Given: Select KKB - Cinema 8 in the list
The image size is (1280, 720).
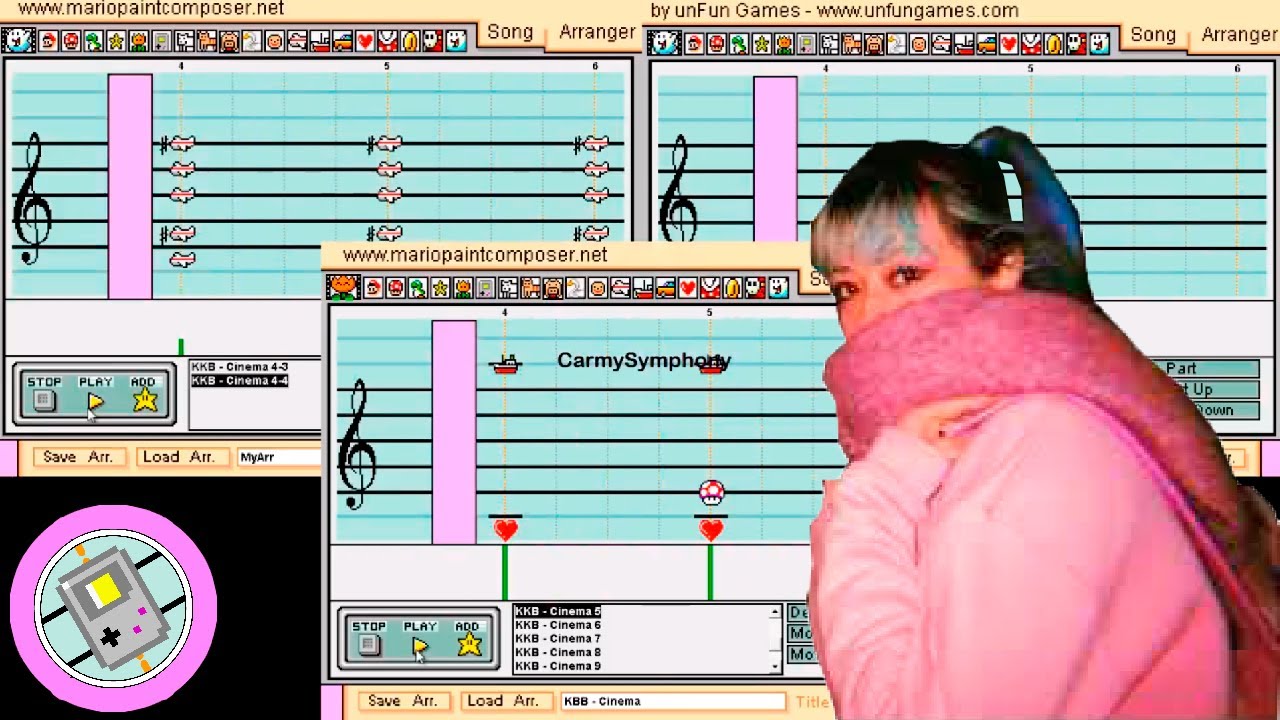Looking at the screenshot, I should [558, 652].
